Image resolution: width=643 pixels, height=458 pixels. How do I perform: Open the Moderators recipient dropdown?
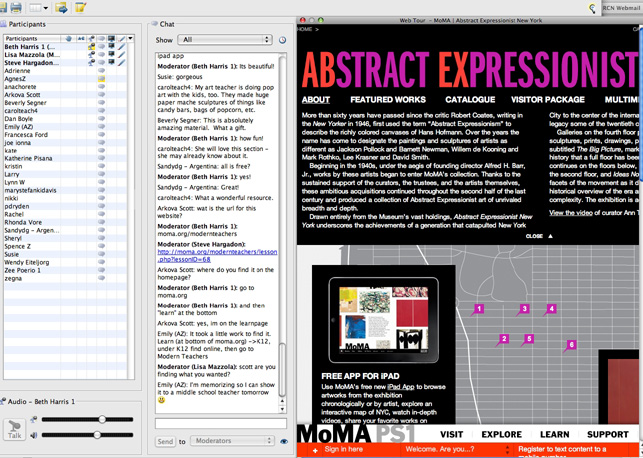click(x=232, y=441)
